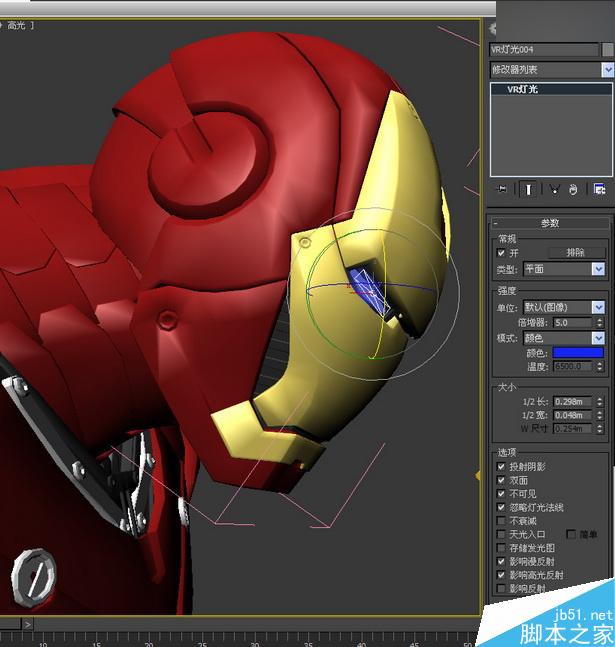
Task: Open the 模式 dropdown showing 颜色
Action: (564, 338)
